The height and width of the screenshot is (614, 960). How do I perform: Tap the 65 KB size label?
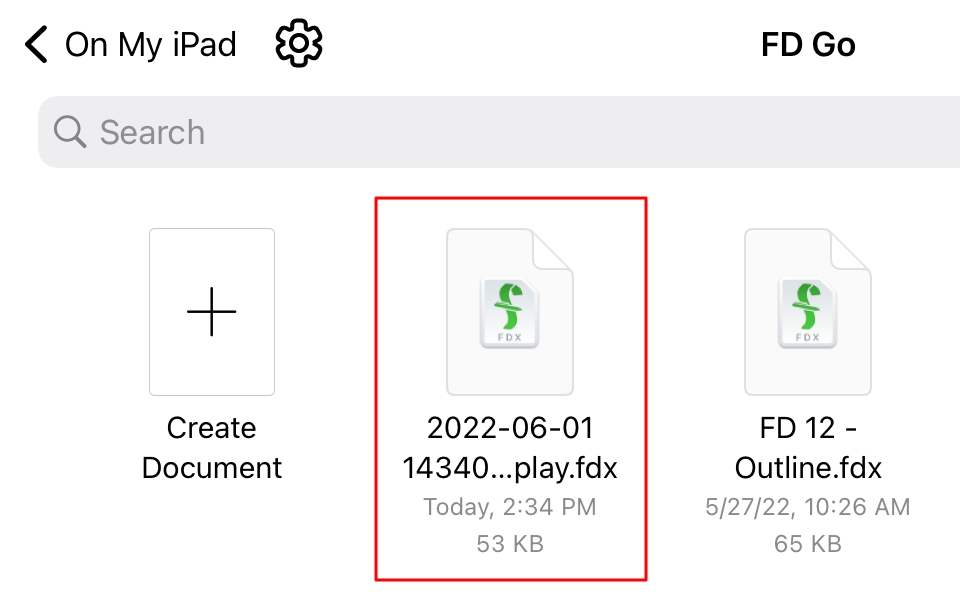[807, 543]
